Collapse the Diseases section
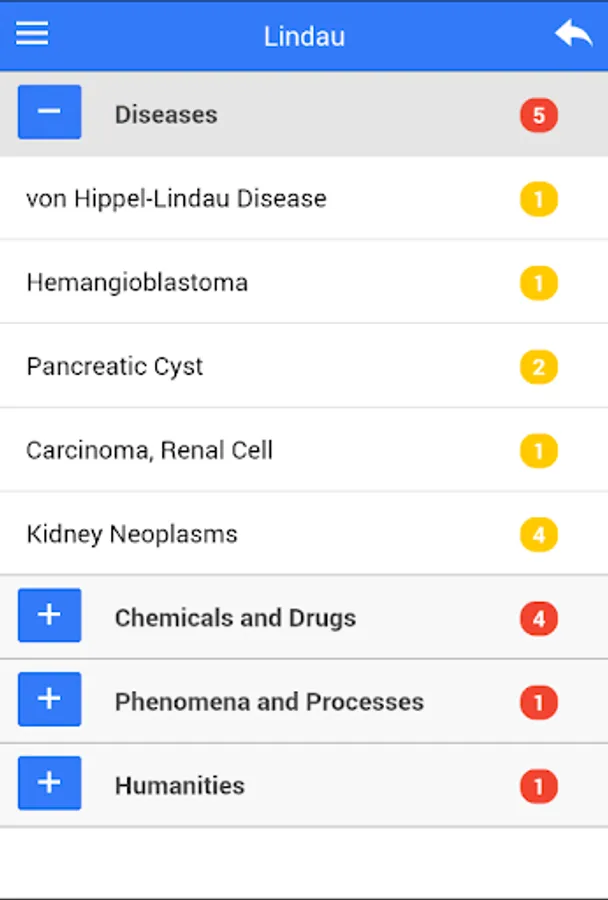 coord(49,112)
